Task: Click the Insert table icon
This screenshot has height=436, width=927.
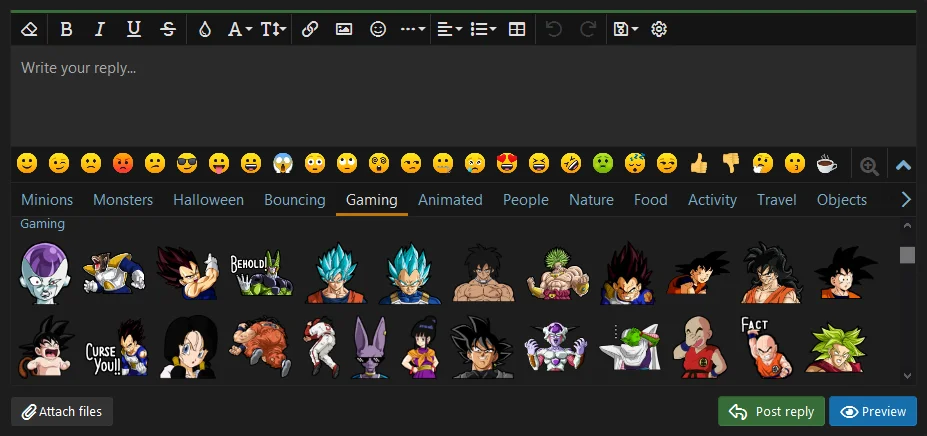Action: pyautogui.click(x=517, y=30)
